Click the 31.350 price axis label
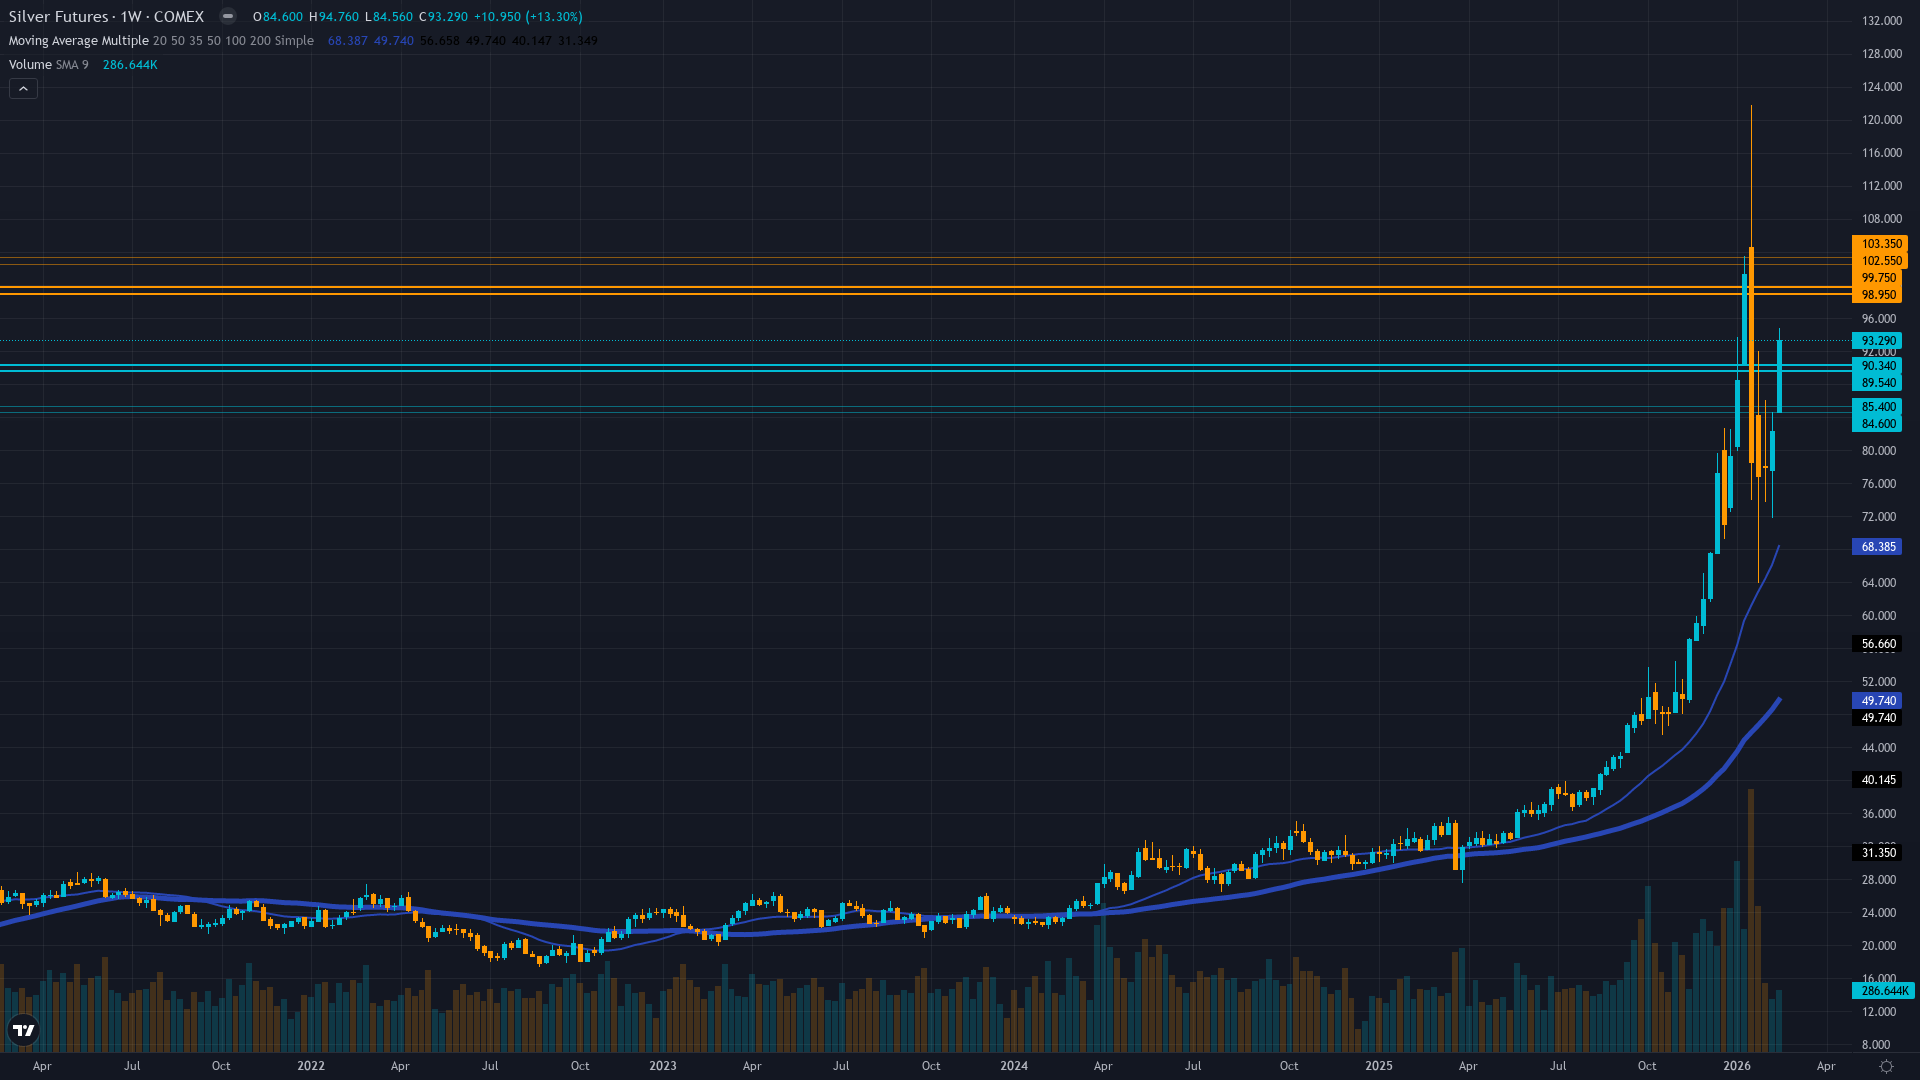1920x1080 pixels. click(x=1878, y=853)
